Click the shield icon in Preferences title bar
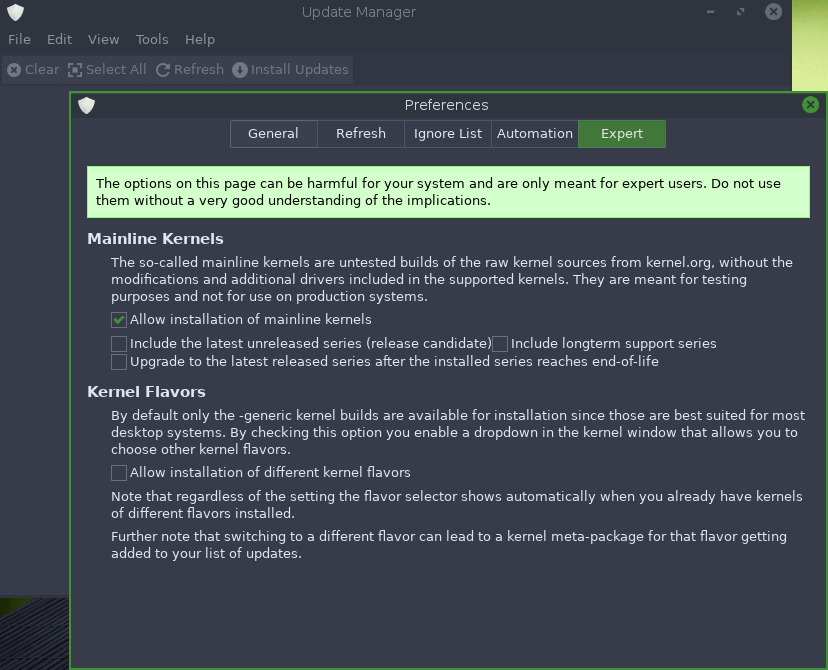The height and width of the screenshot is (670, 828). 87,105
